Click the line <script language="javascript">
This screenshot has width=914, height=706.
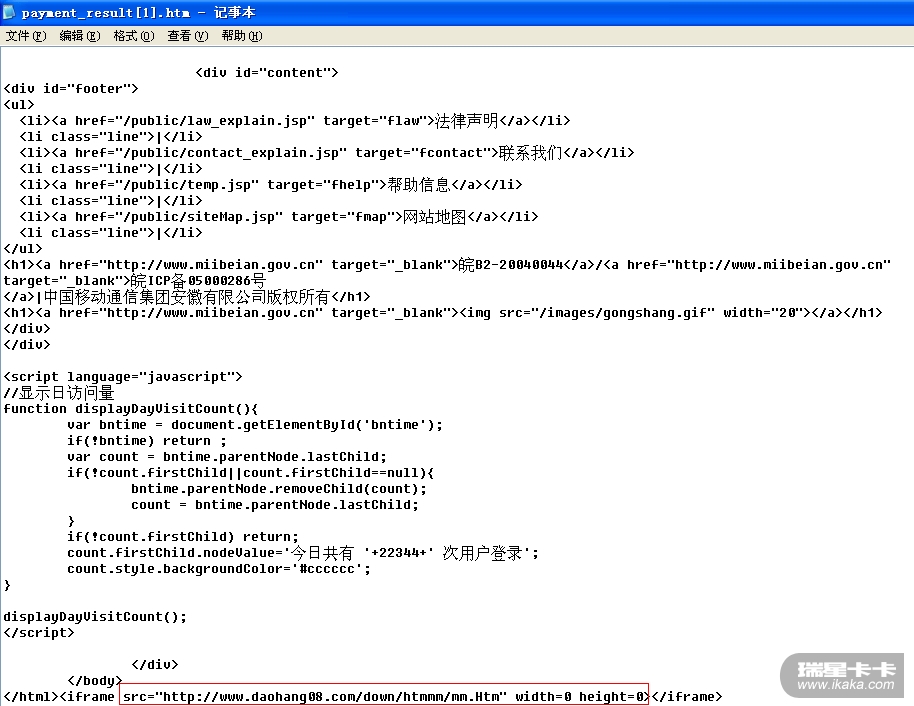coord(123,377)
